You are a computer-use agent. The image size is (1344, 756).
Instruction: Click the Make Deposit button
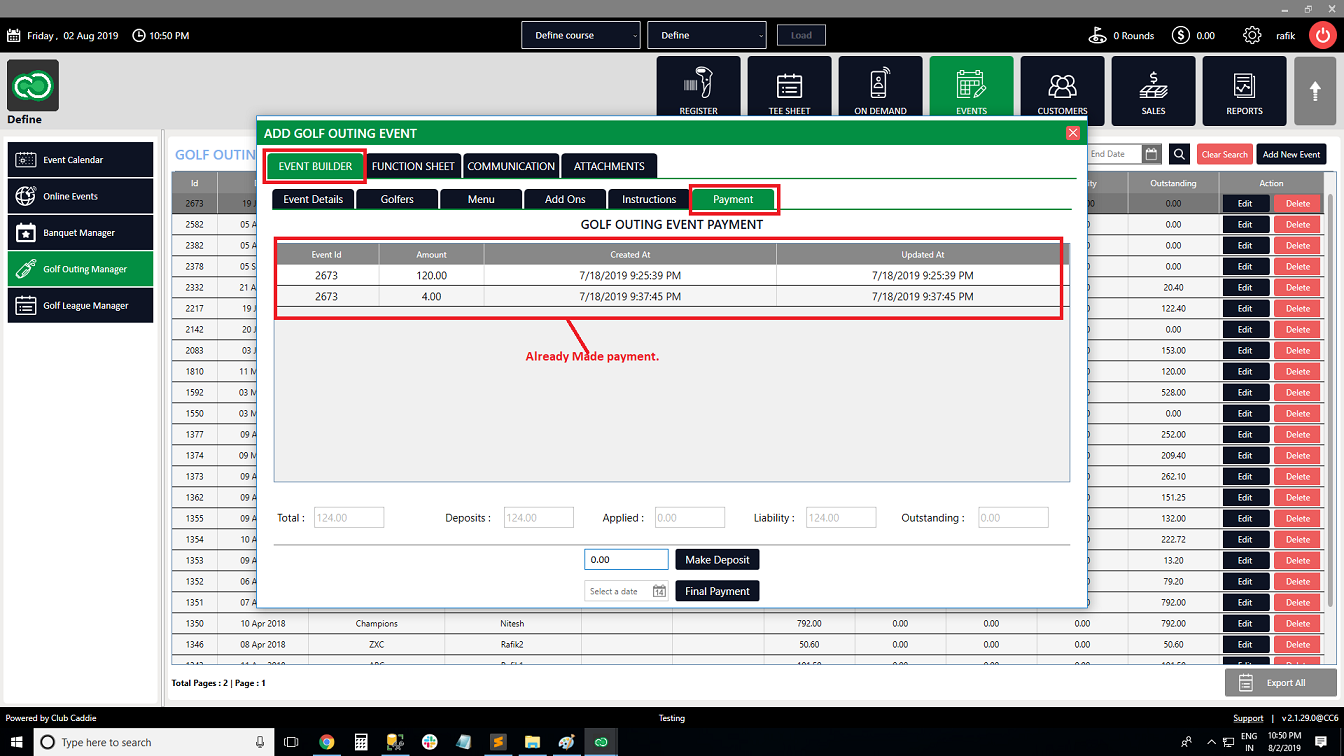pos(717,560)
